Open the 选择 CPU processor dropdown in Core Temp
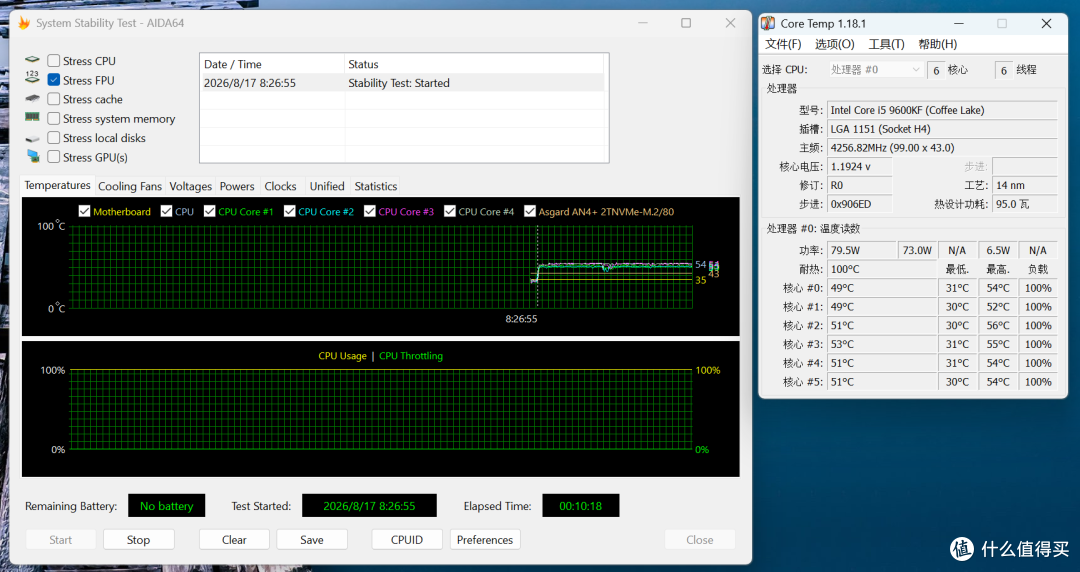The height and width of the screenshot is (572, 1080). tap(875, 70)
